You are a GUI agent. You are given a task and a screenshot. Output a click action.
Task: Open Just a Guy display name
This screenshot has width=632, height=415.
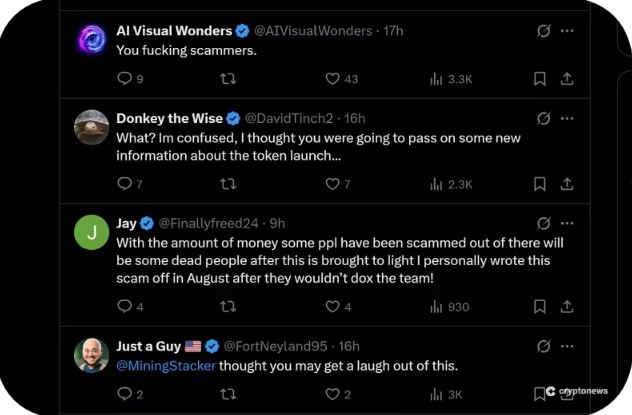[x=148, y=346]
